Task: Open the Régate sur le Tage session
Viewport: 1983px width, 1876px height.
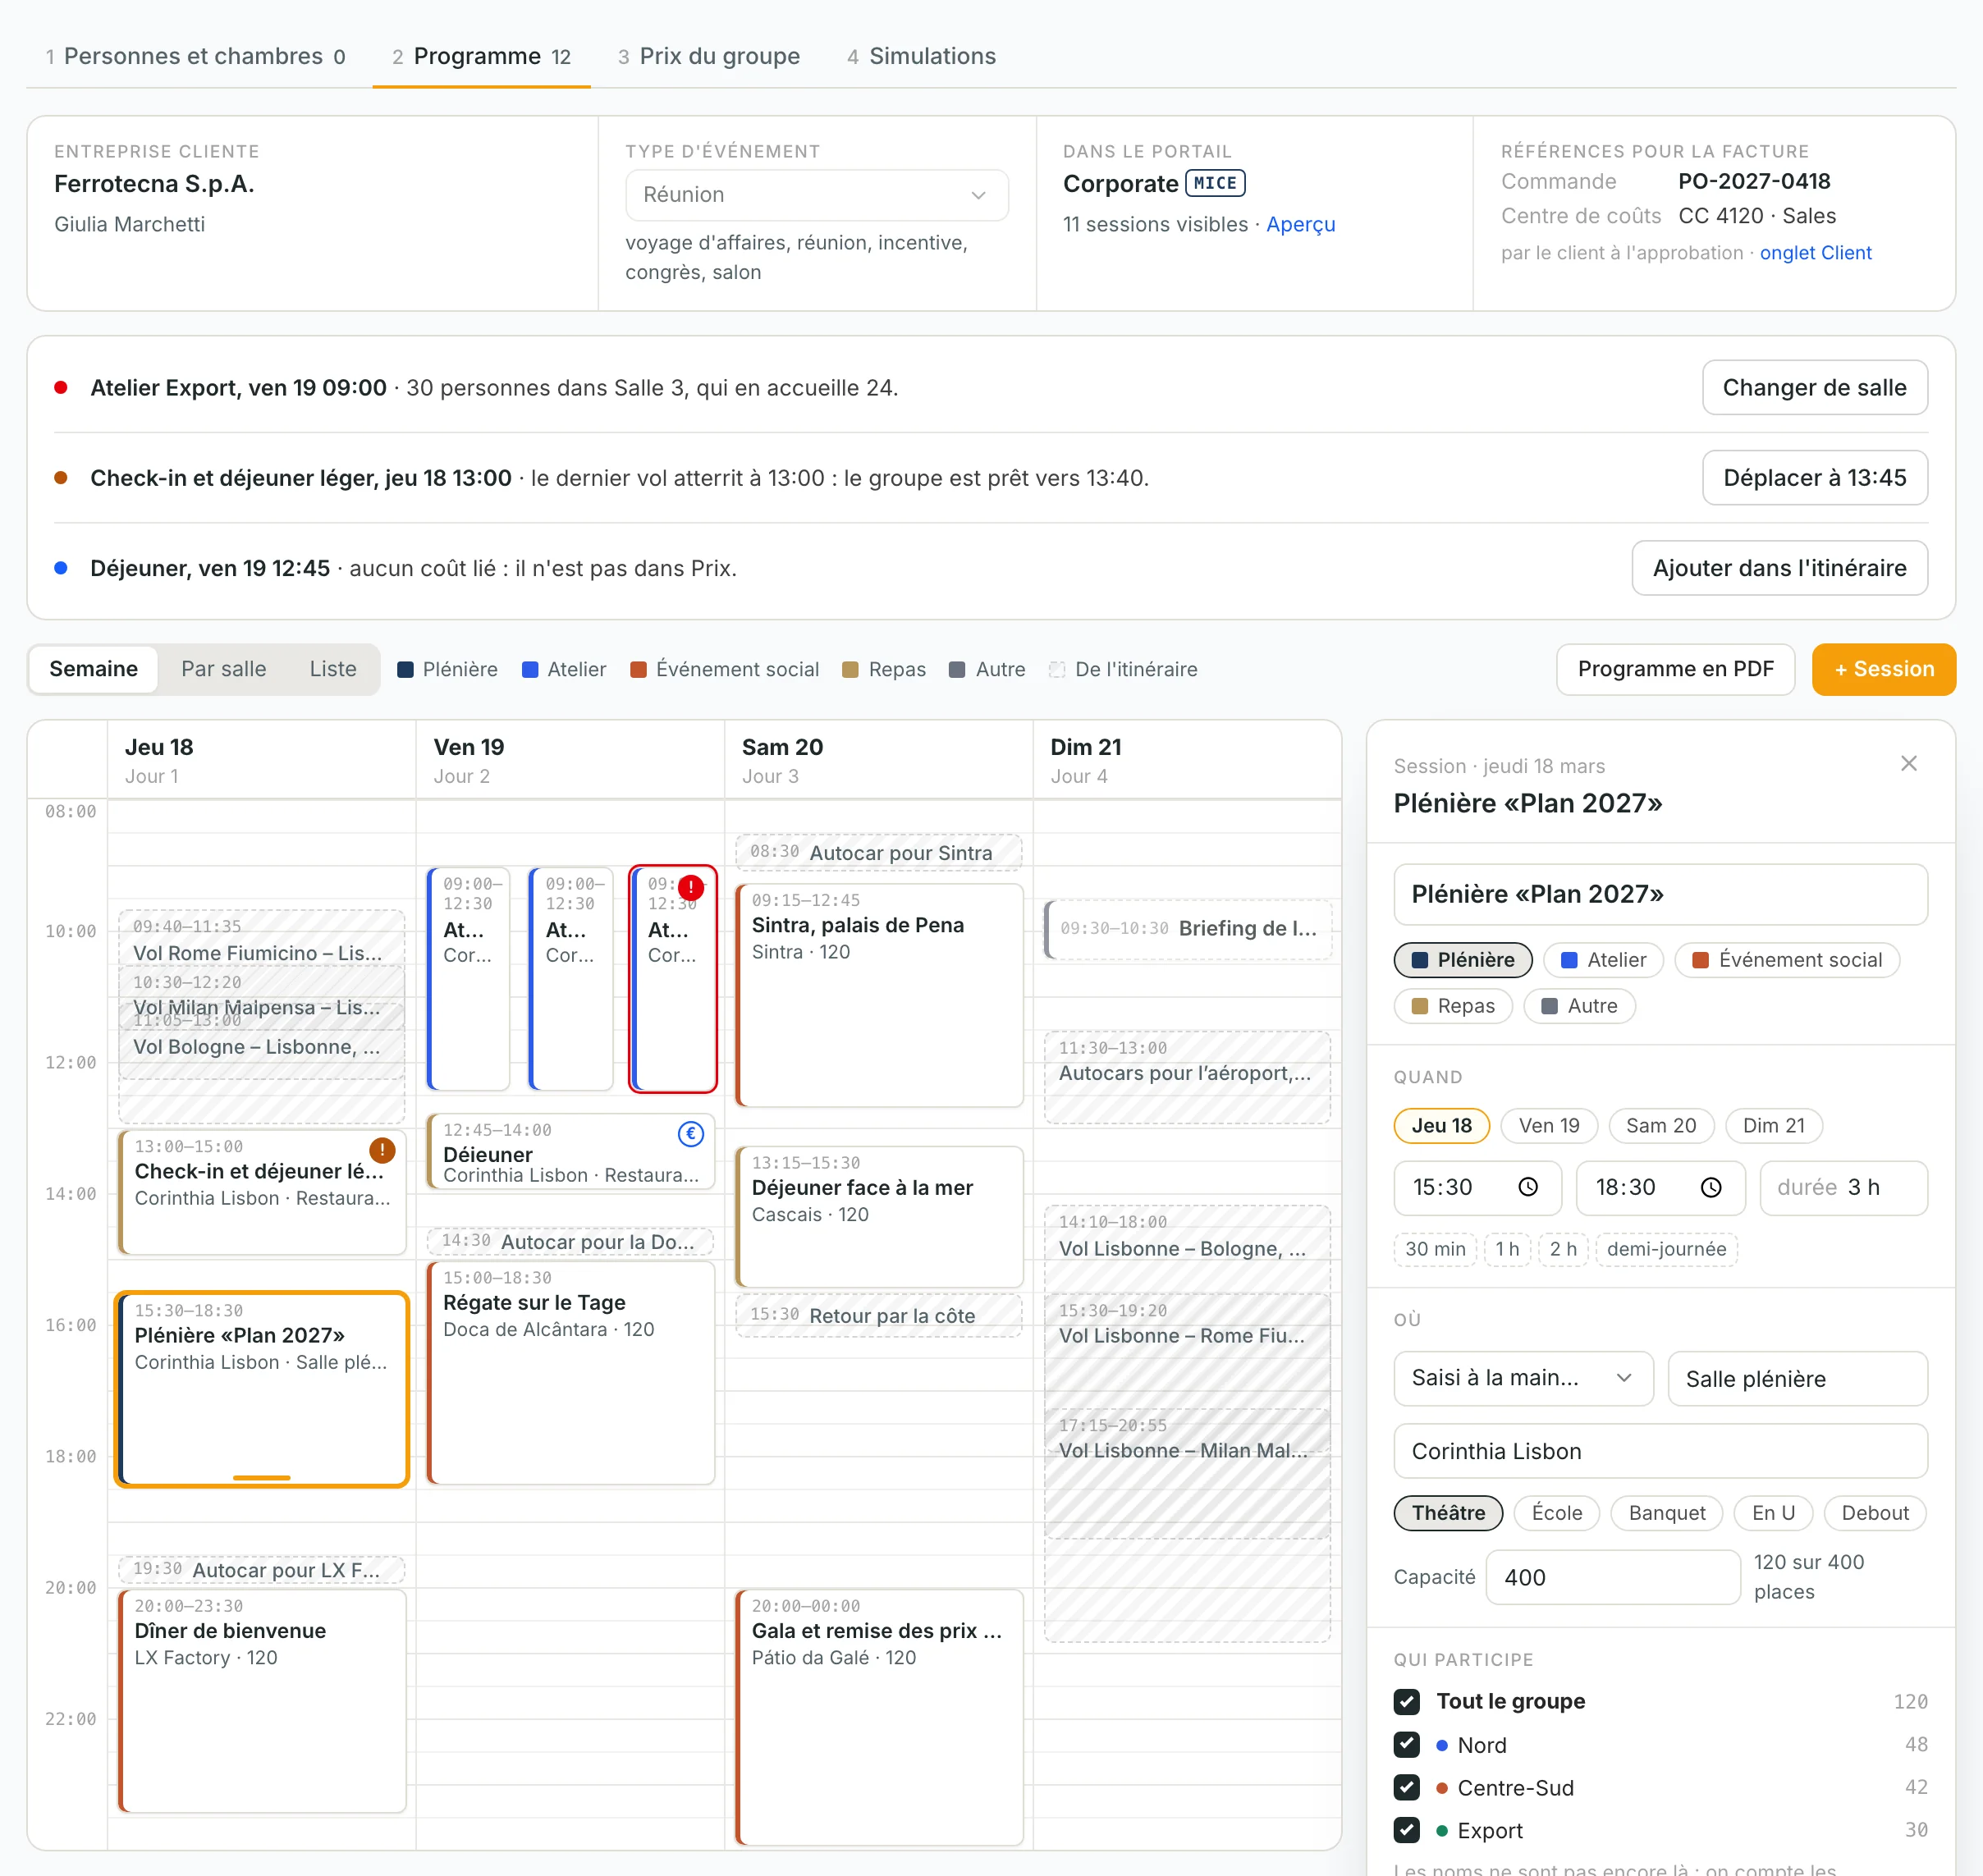Action: [x=571, y=1372]
